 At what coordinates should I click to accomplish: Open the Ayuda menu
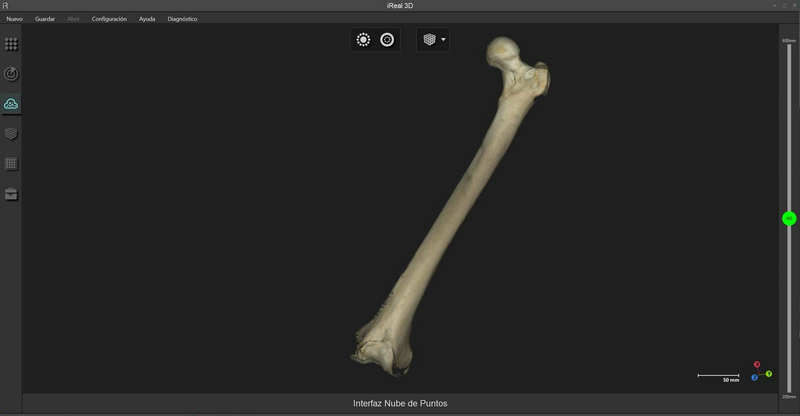[147, 19]
